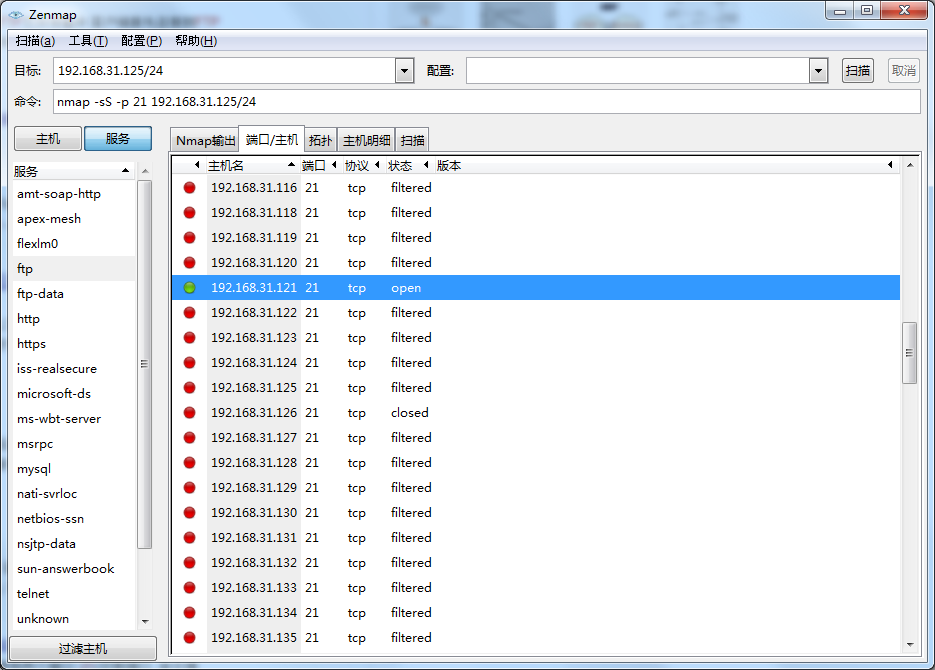Click the red status dot for 192.168.31.132
935x670 pixels.
pos(190,563)
